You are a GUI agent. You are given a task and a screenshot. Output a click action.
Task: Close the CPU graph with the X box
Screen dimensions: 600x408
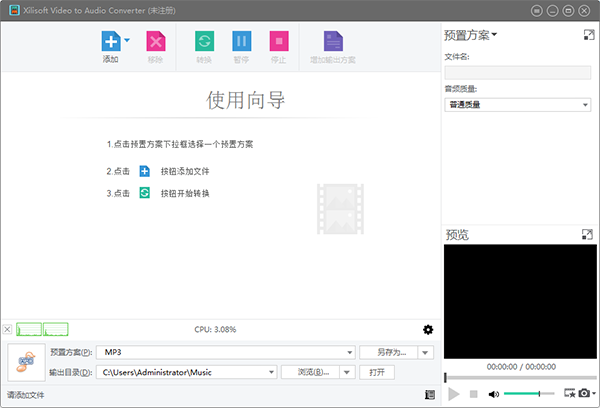tap(7, 329)
